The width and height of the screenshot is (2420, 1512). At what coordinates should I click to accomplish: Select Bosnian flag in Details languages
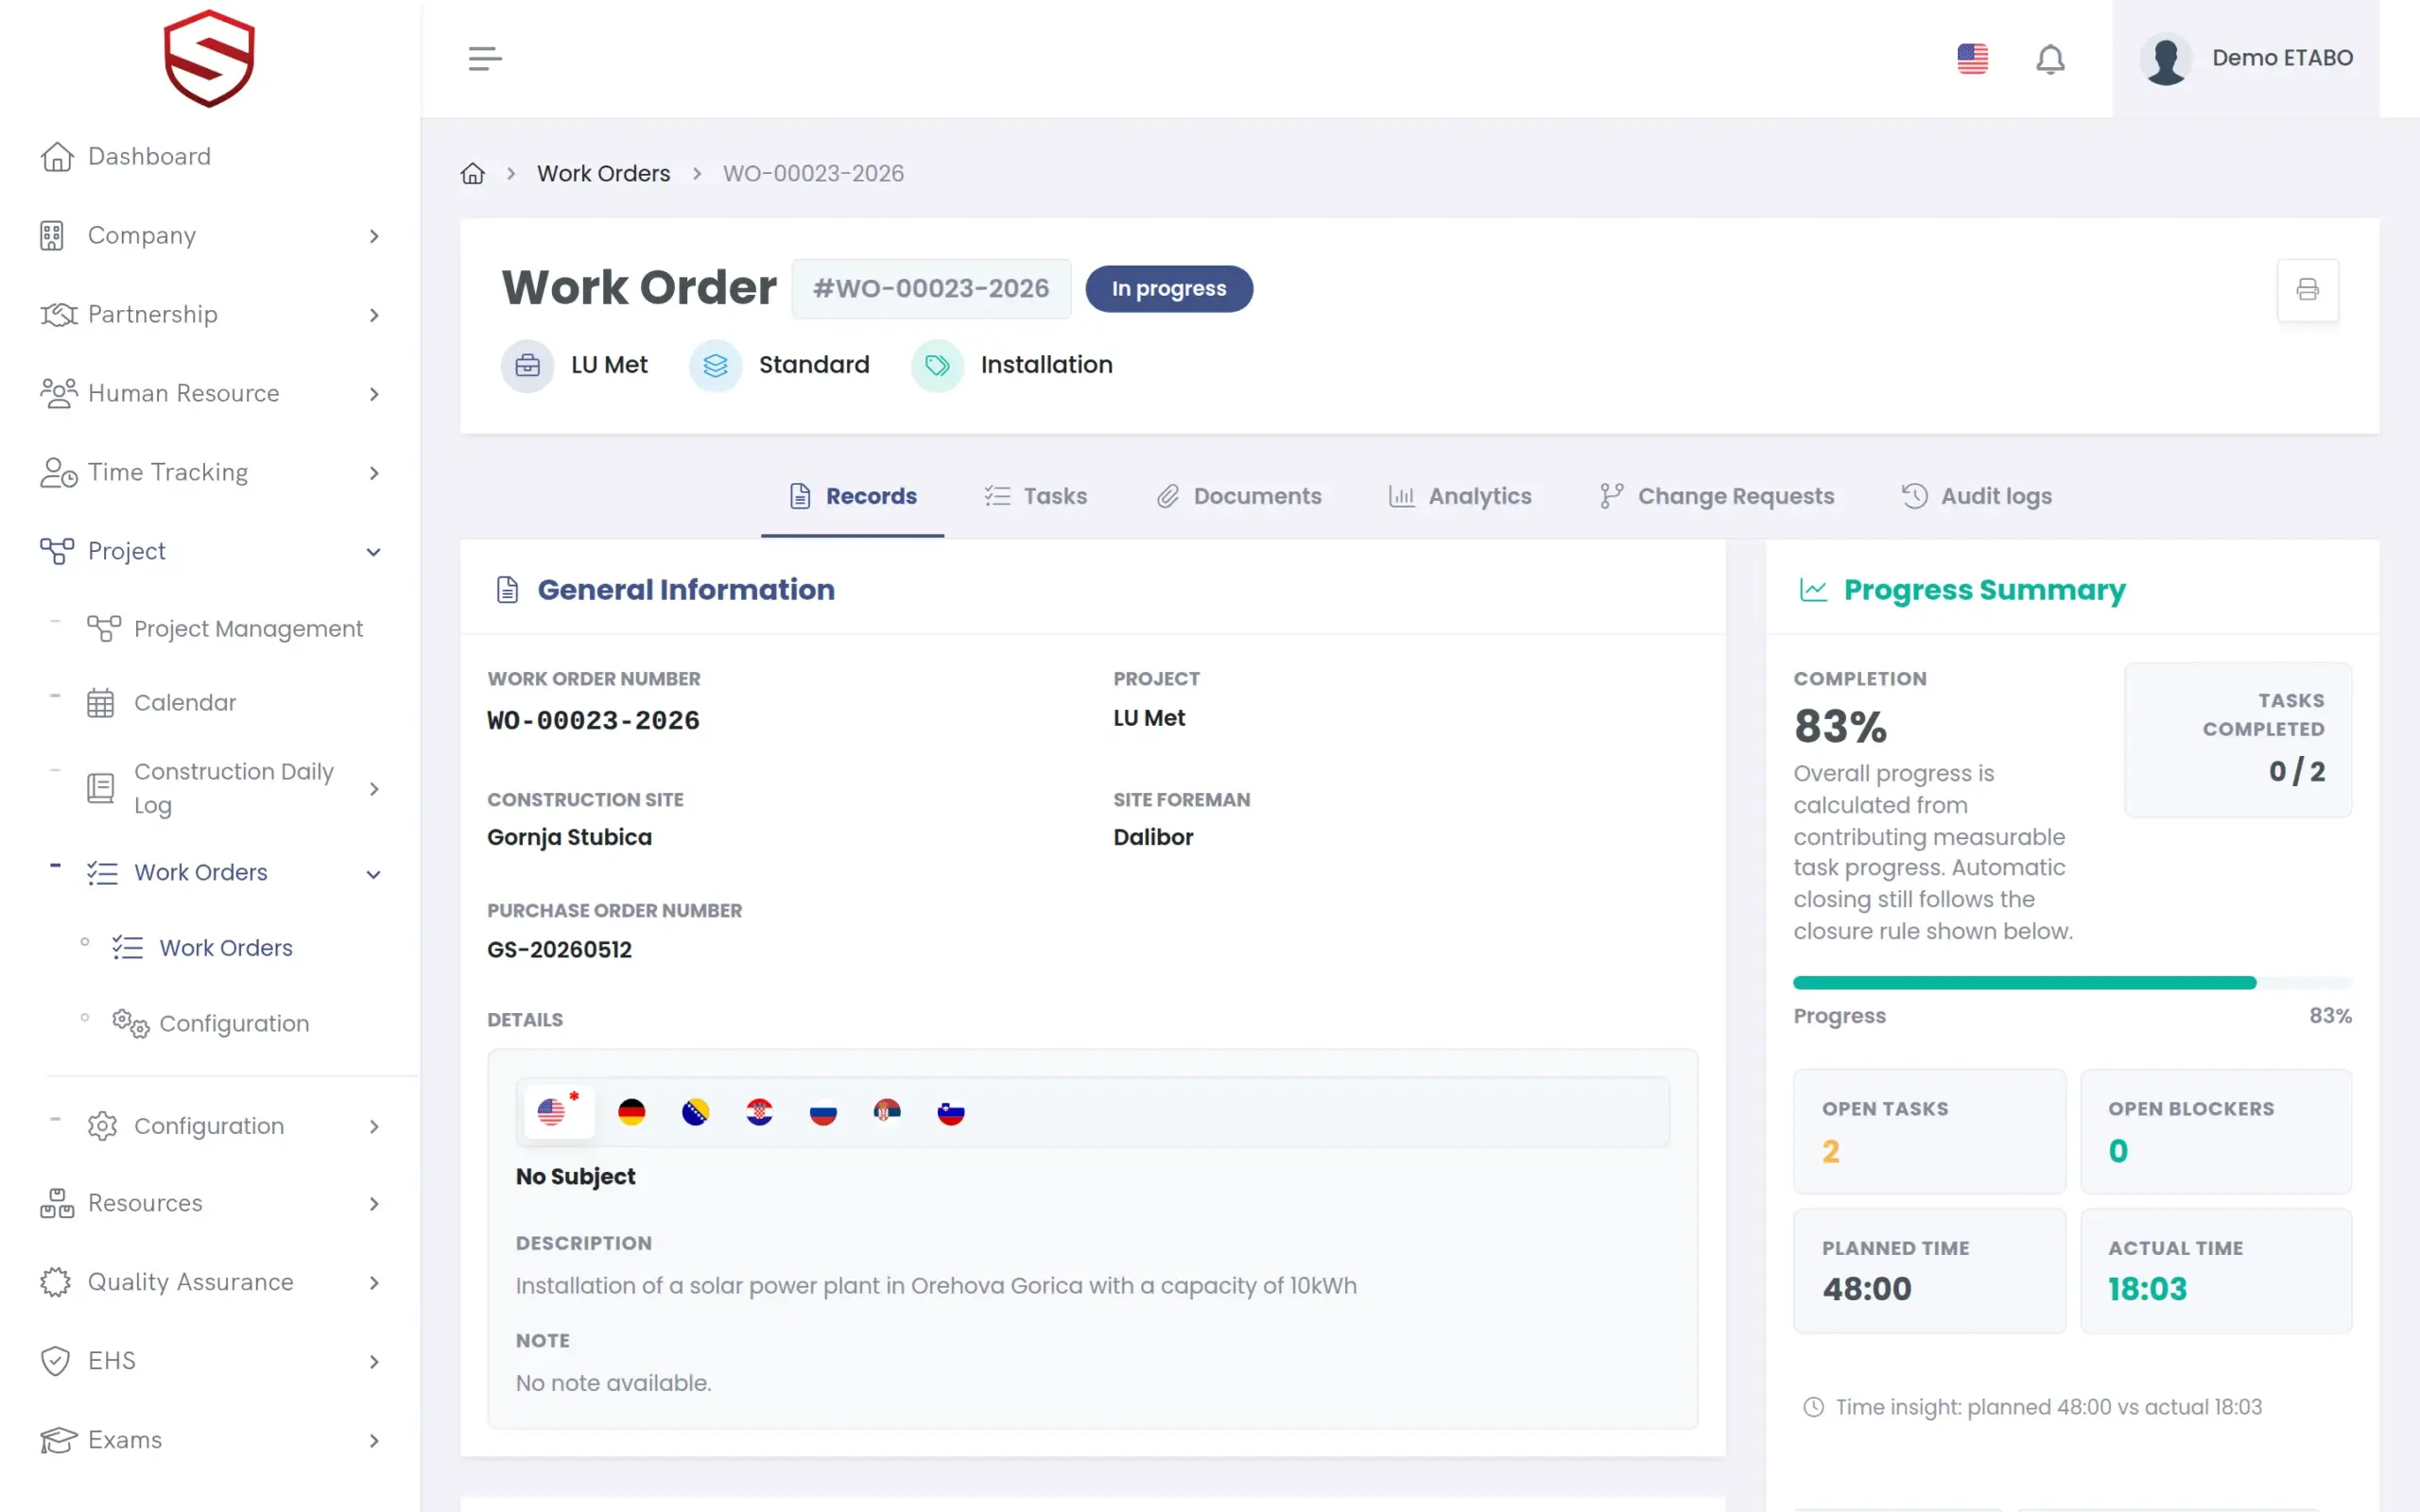[x=695, y=1112]
